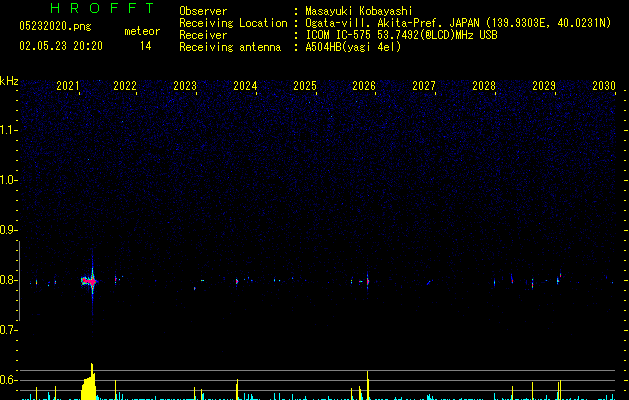629x400 pixels.
Task: Click the 2023 time axis marker
Action: 185,86
